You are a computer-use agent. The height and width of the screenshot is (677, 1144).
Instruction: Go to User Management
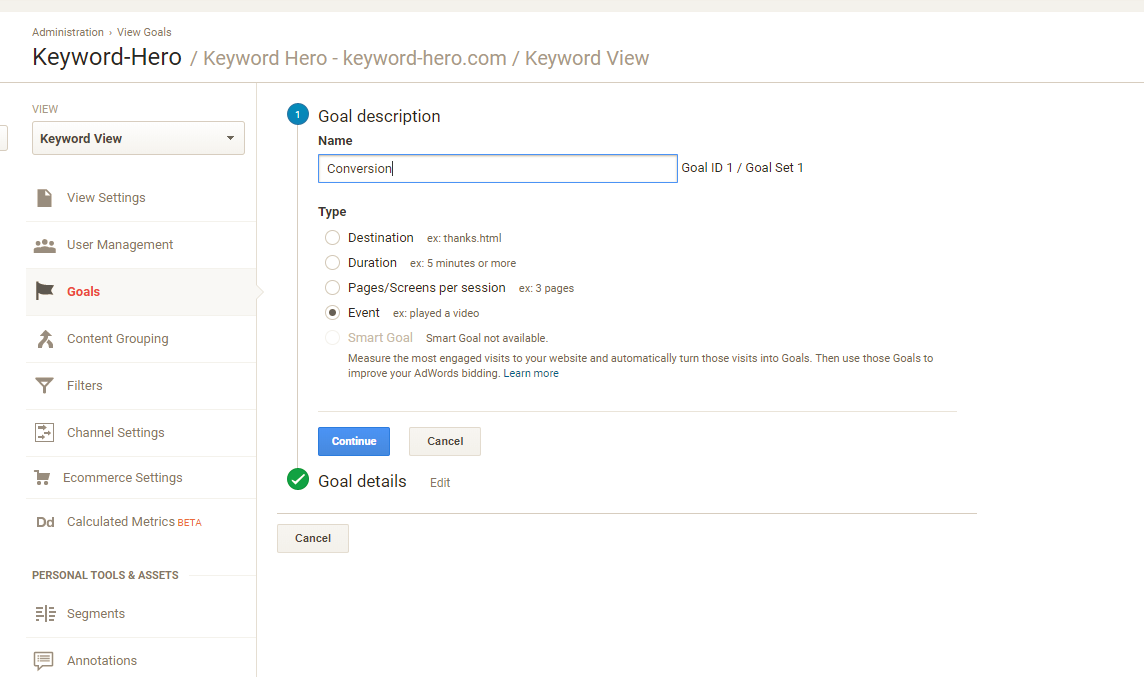click(x=120, y=245)
